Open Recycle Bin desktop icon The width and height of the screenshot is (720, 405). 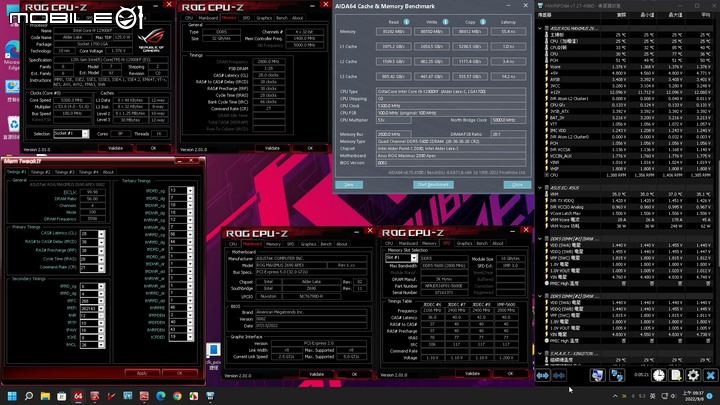(x=12, y=127)
